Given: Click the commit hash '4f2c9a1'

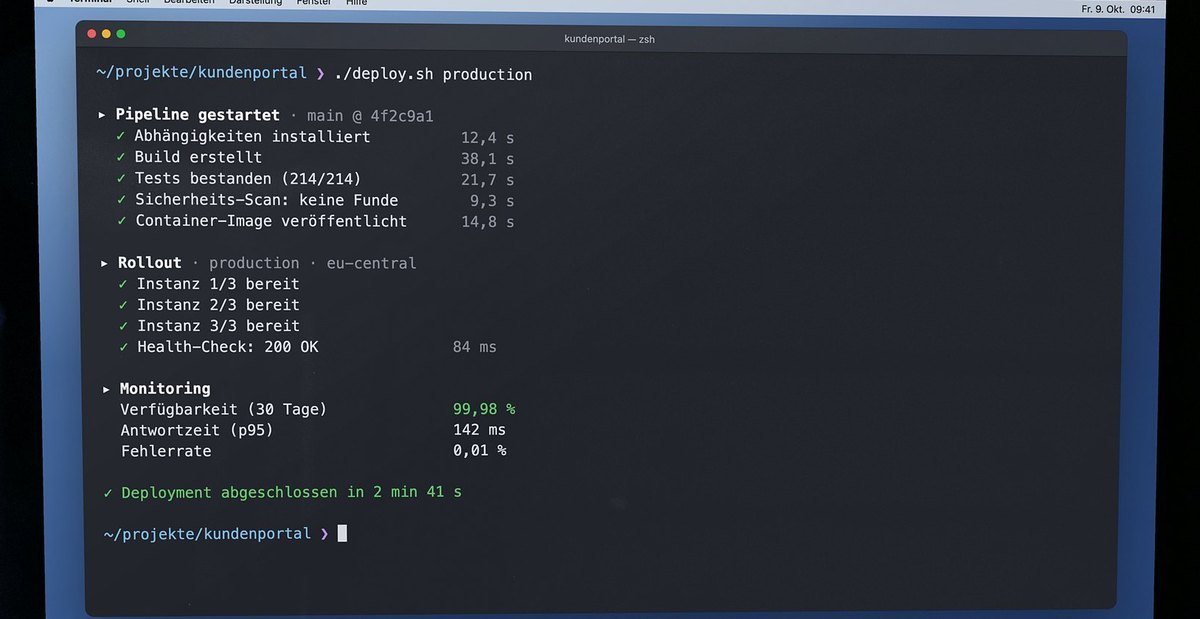Looking at the screenshot, I should tap(401, 116).
